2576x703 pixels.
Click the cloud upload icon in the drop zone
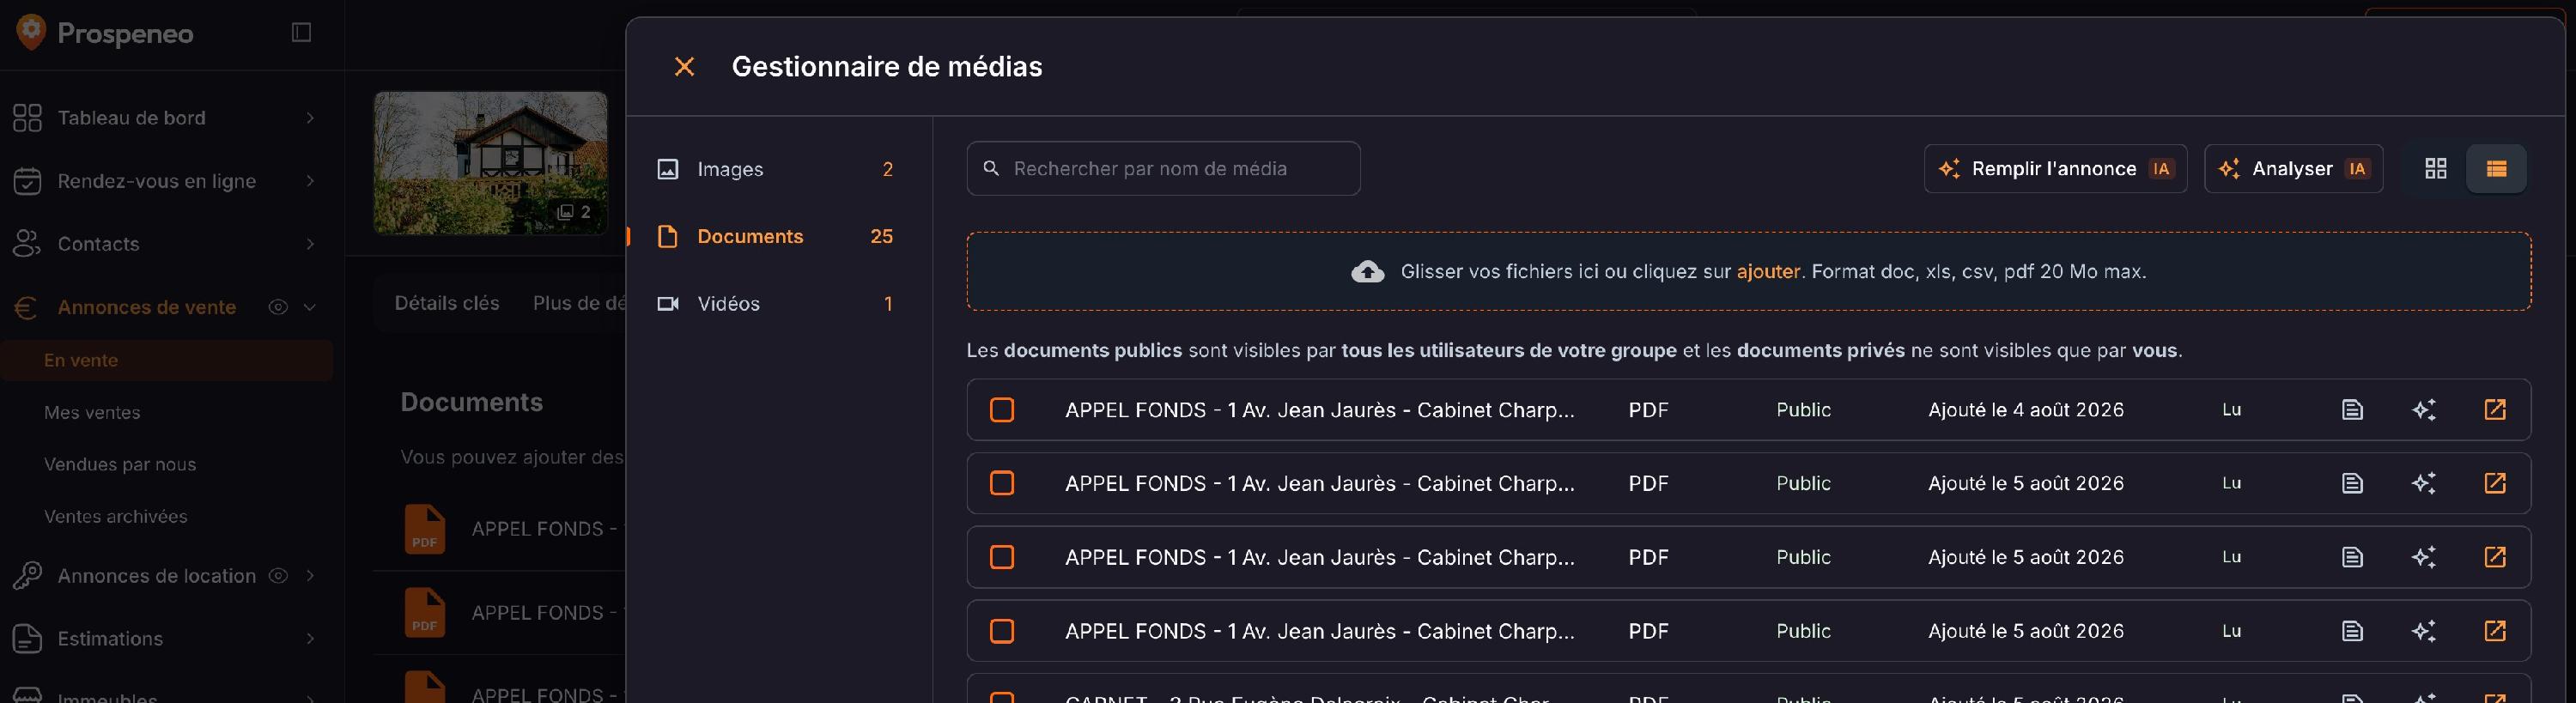click(x=1367, y=272)
